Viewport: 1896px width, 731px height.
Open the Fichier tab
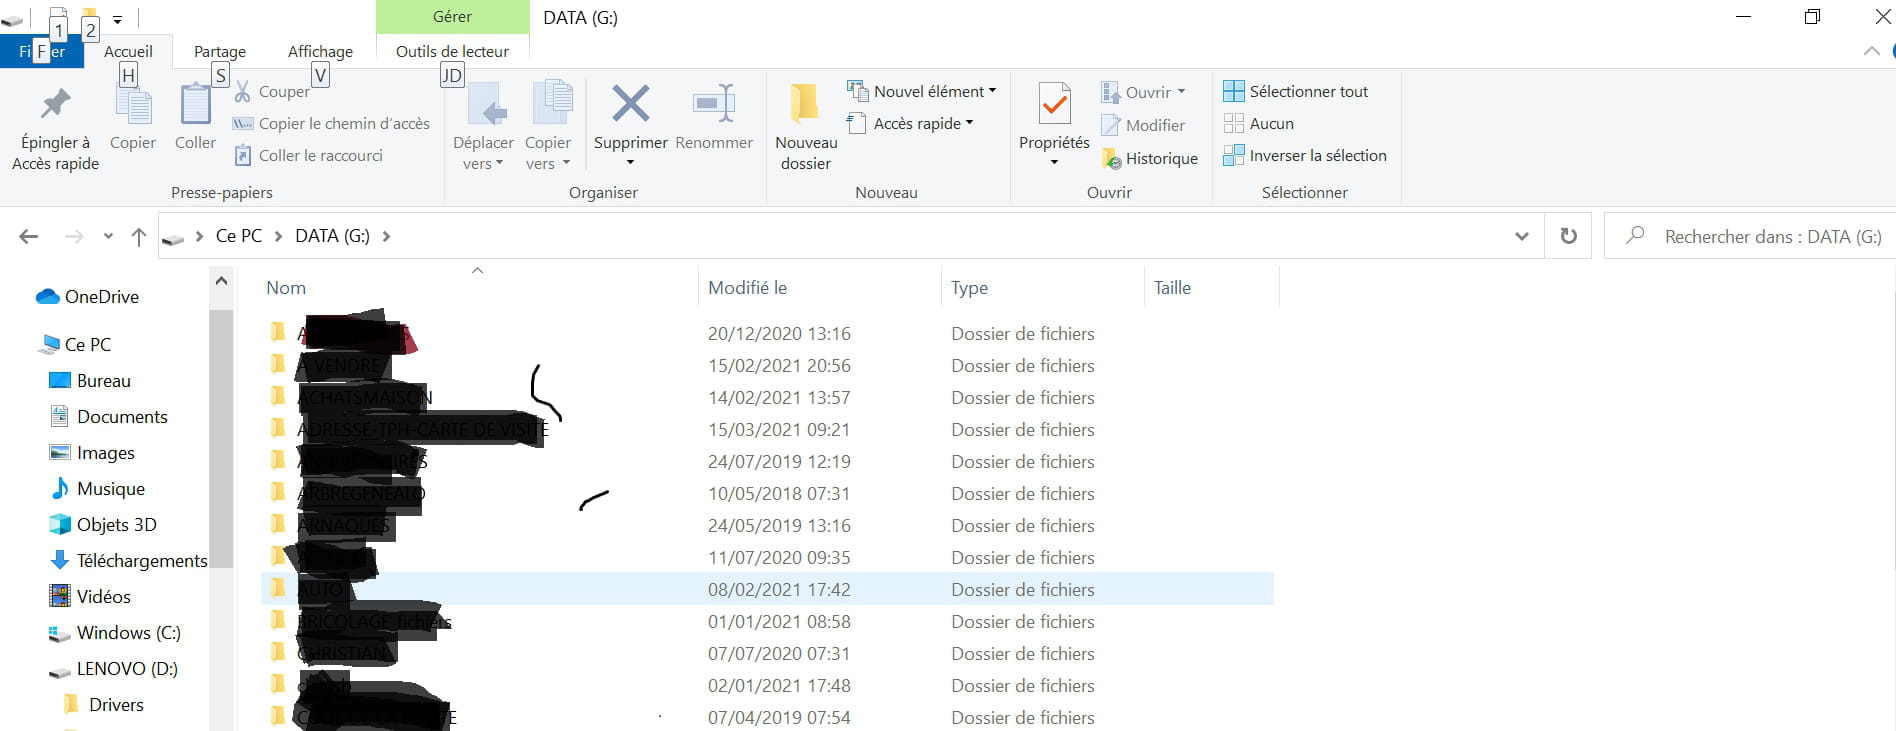tap(41, 51)
